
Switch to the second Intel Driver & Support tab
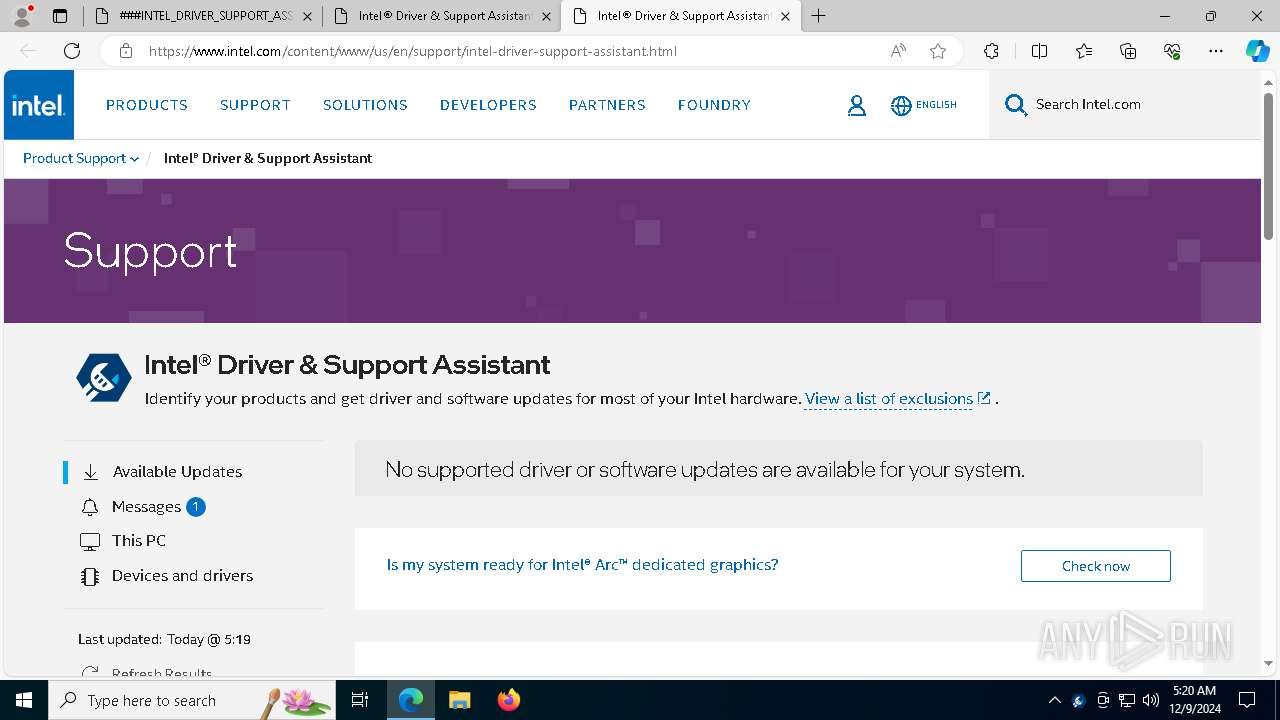pos(441,16)
